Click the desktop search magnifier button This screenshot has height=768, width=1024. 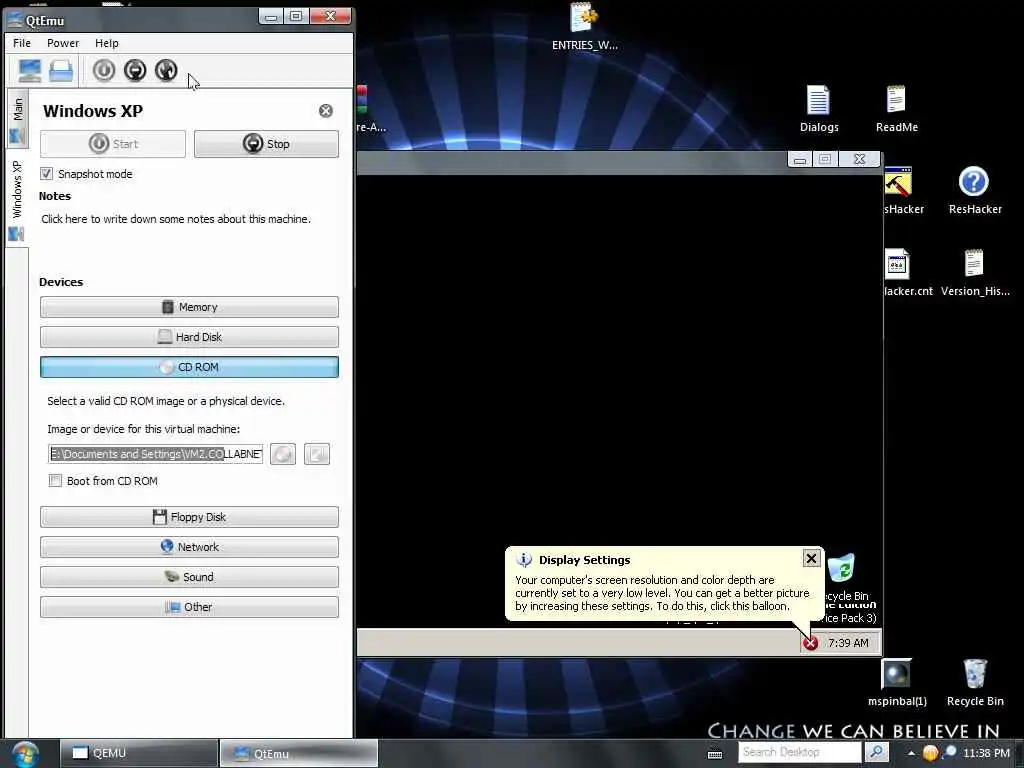(x=876, y=752)
